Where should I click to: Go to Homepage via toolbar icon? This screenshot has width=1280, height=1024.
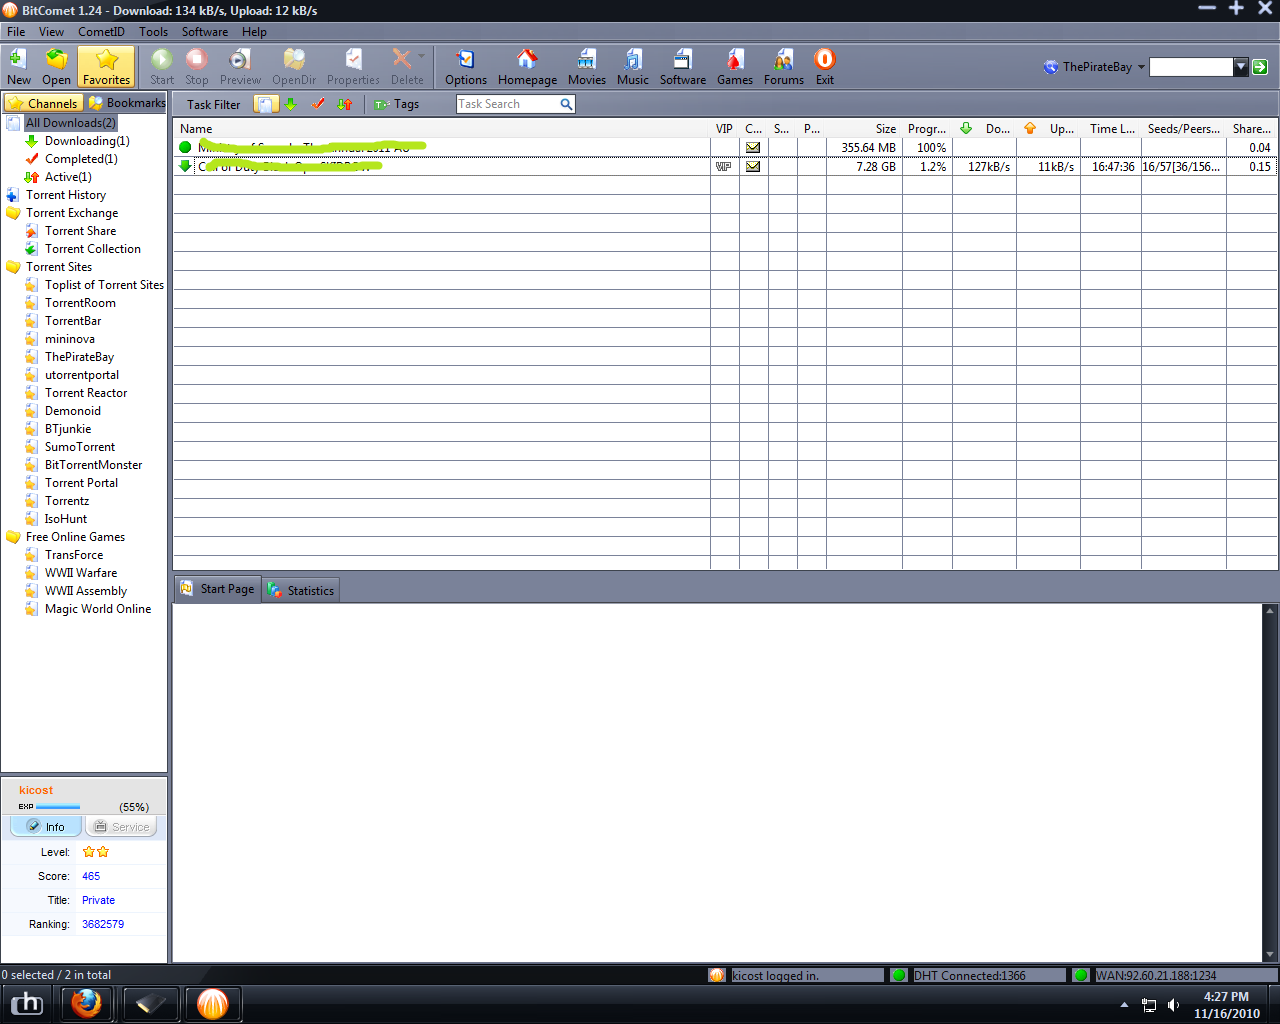click(x=527, y=67)
